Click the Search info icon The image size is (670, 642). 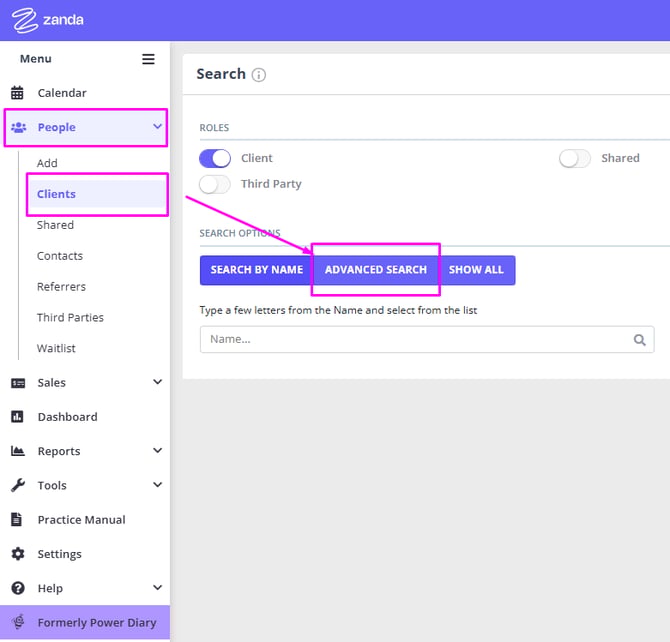[259, 75]
